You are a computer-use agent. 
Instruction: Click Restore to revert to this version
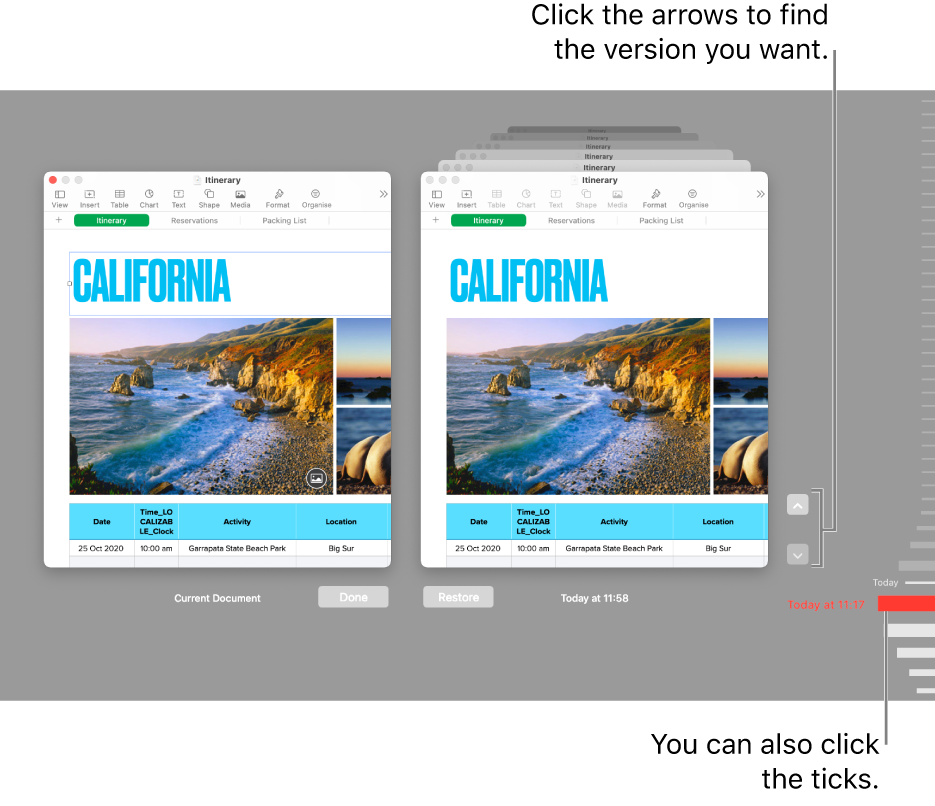(x=458, y=597)
